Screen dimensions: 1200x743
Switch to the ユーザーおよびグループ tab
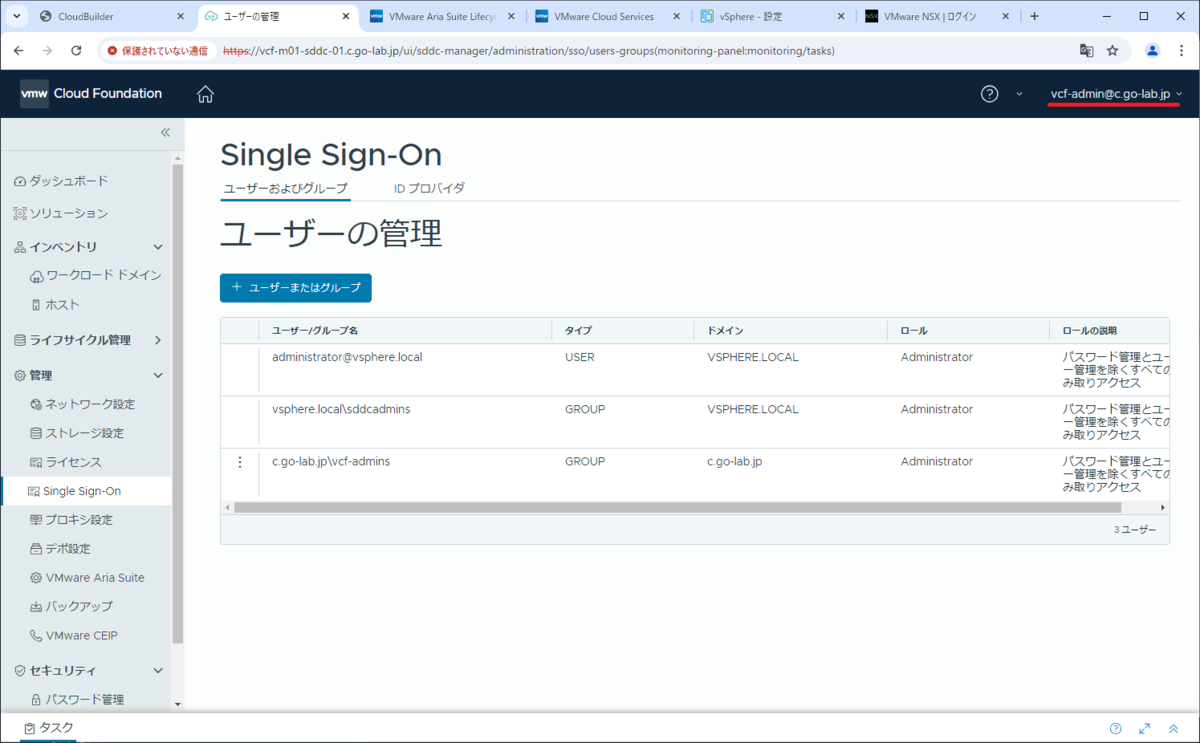click(285, 188)
